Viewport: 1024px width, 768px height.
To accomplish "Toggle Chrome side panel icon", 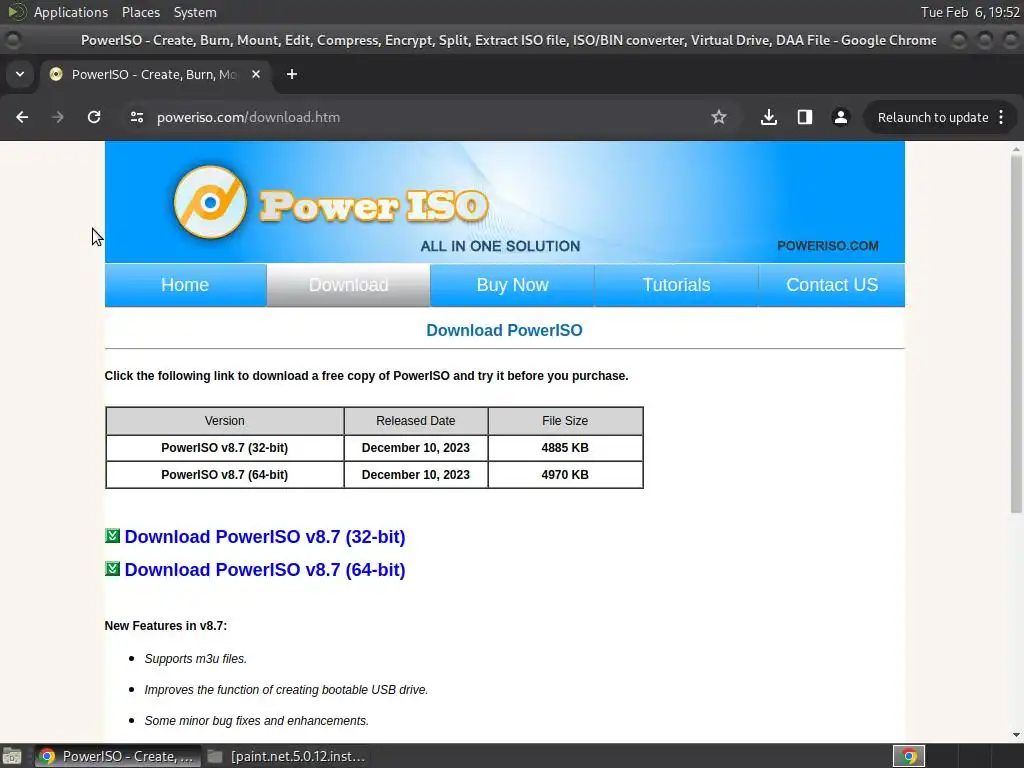I will point(805,117).
